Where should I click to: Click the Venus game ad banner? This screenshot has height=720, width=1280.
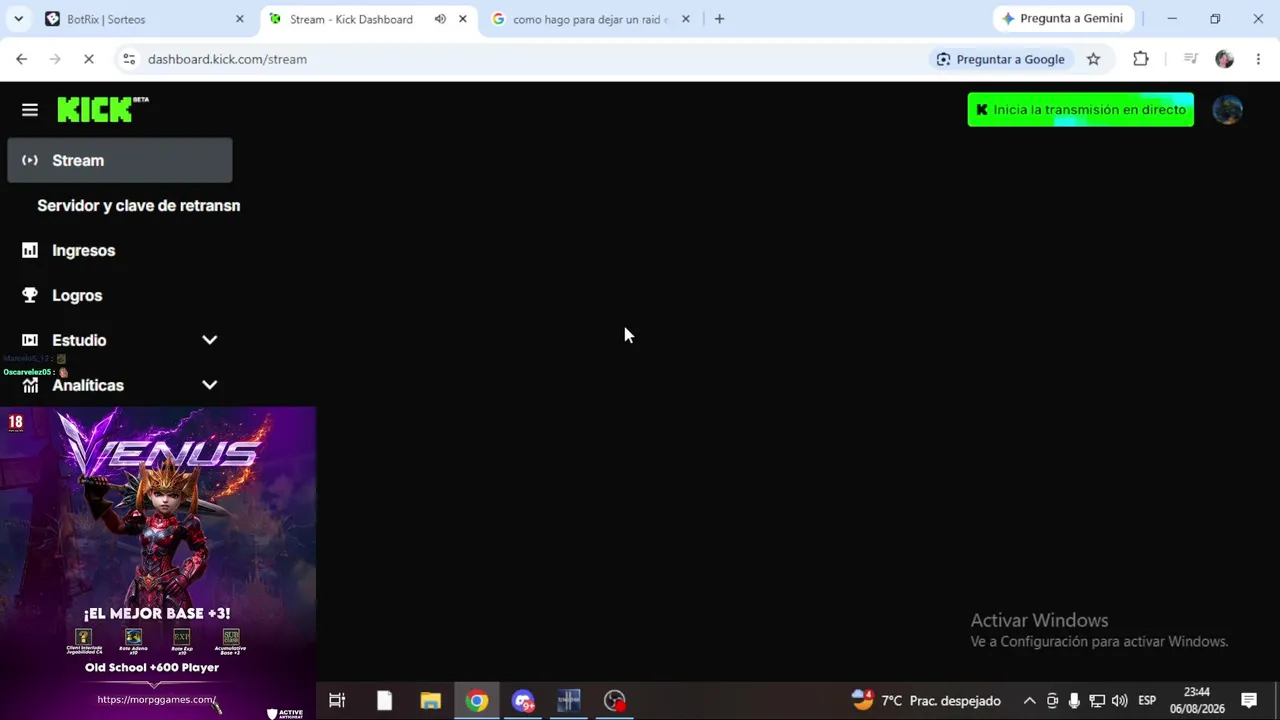click(x=158, y=563)
